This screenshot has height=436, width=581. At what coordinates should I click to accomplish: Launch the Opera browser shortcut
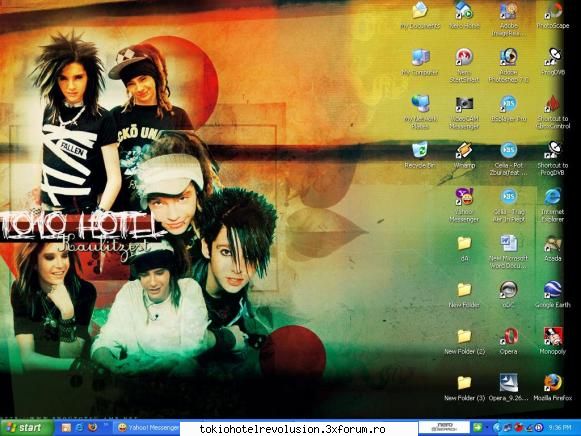tap(508, 341)
